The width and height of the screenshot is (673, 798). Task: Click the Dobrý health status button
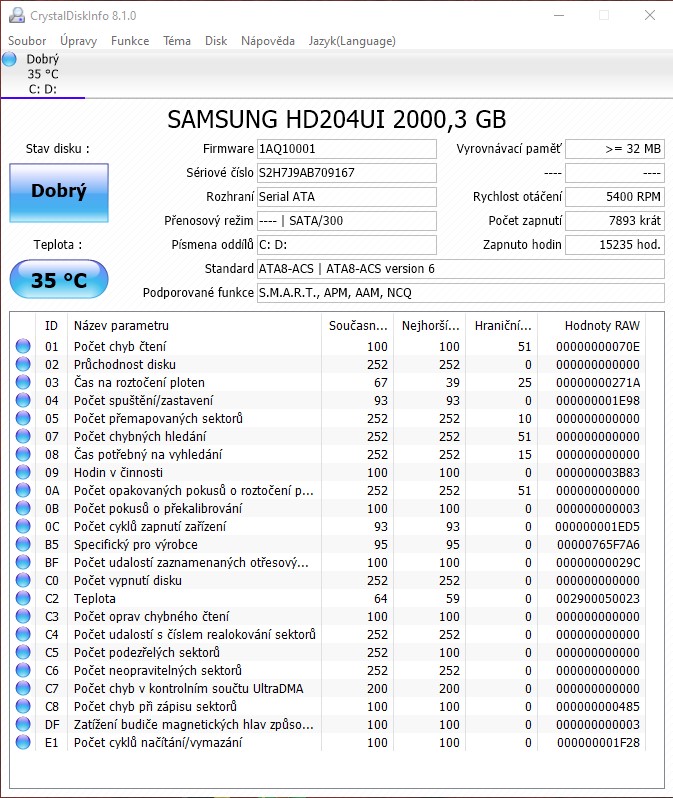(59, 193)
